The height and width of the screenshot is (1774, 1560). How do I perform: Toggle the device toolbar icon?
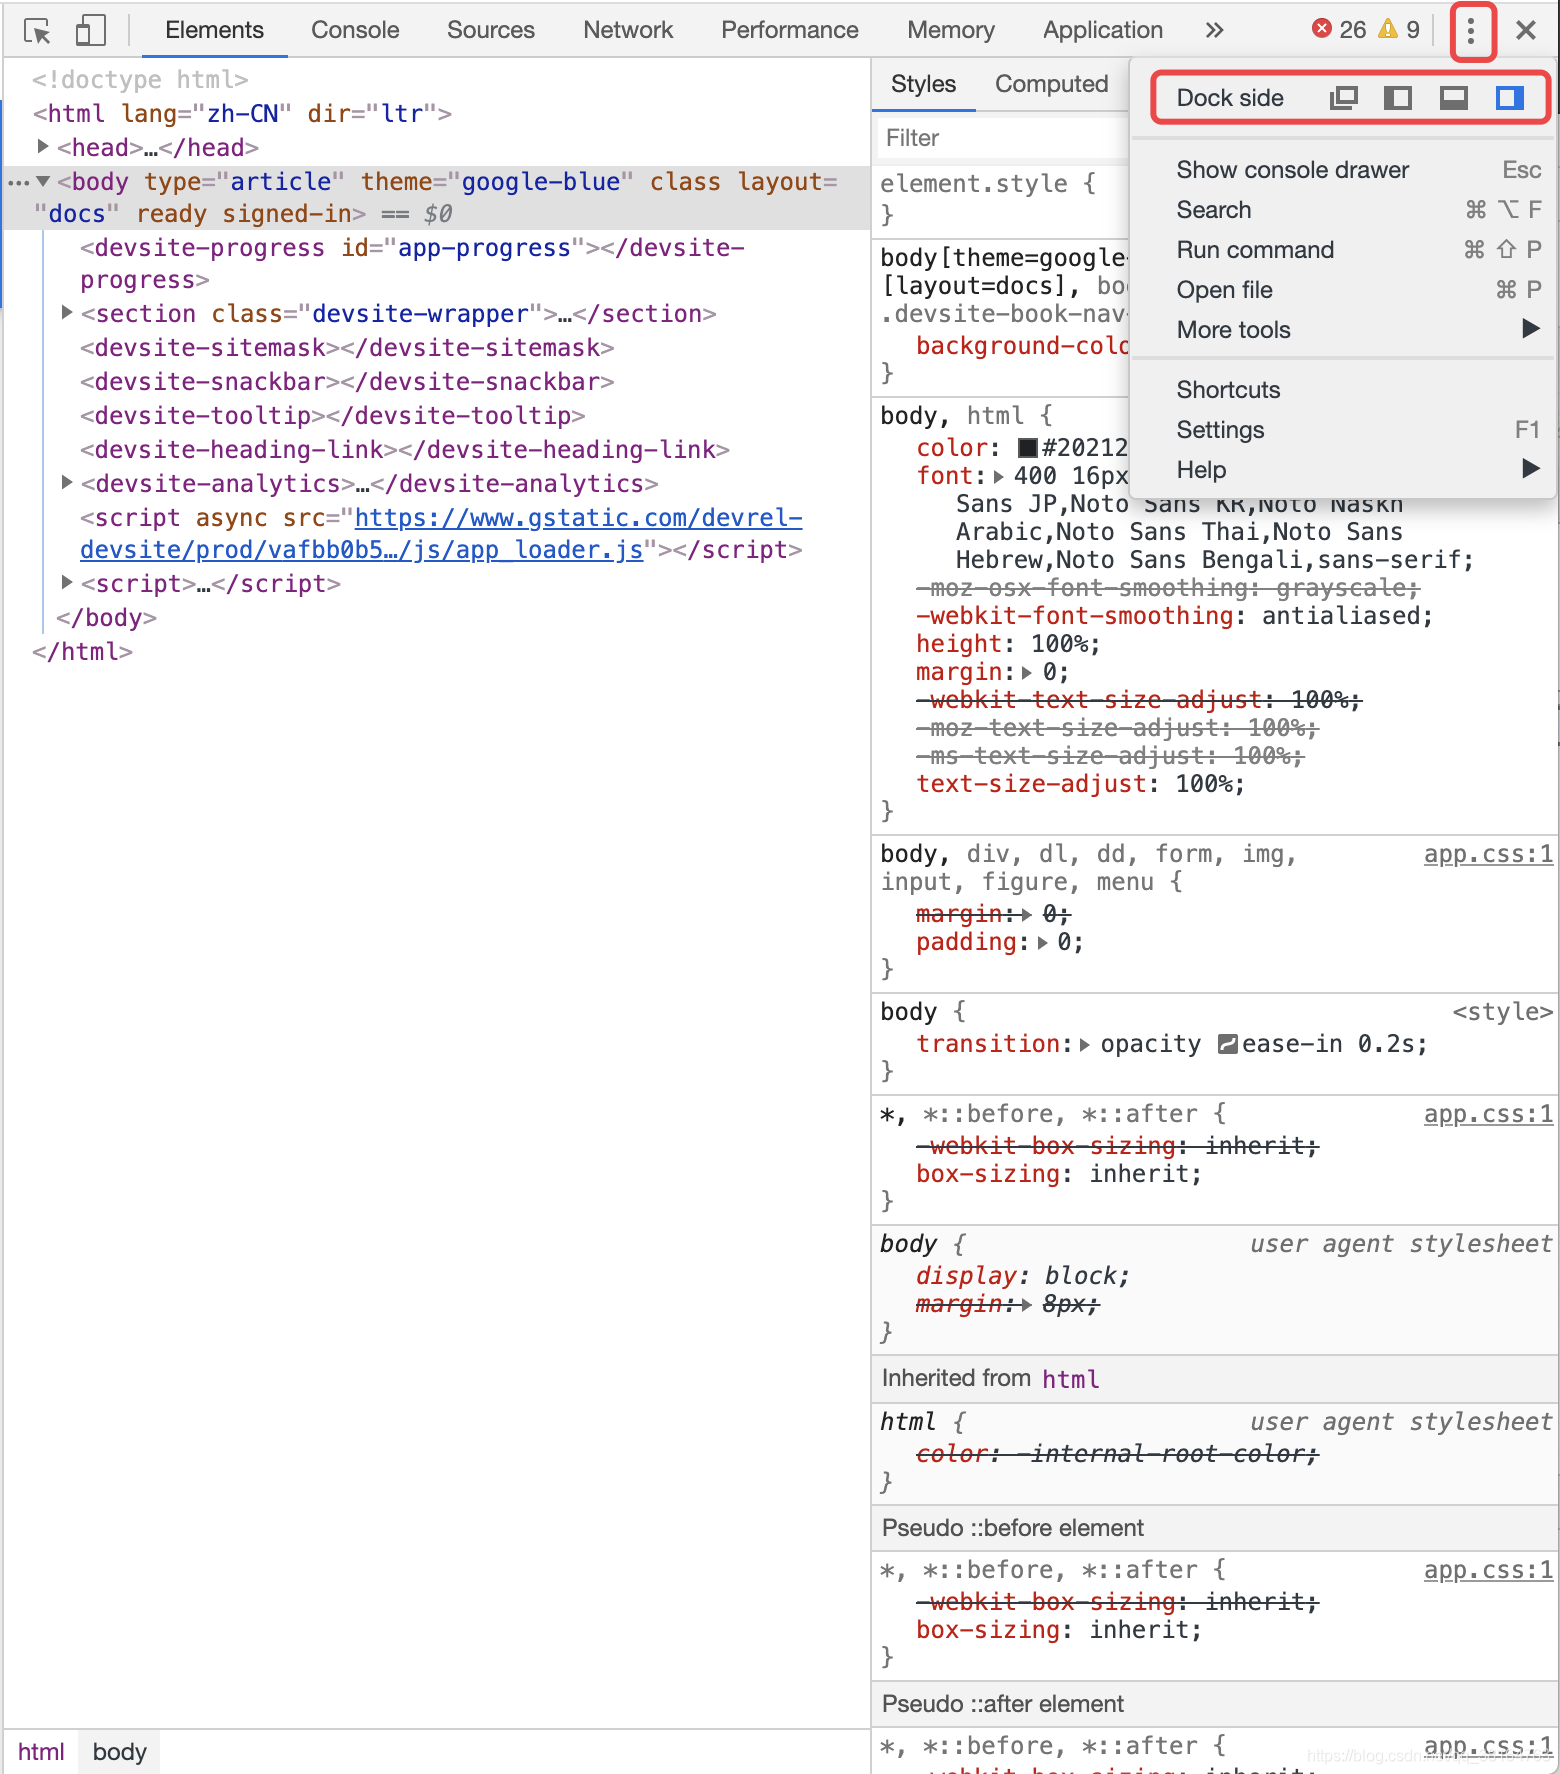[x=90, y=30]
